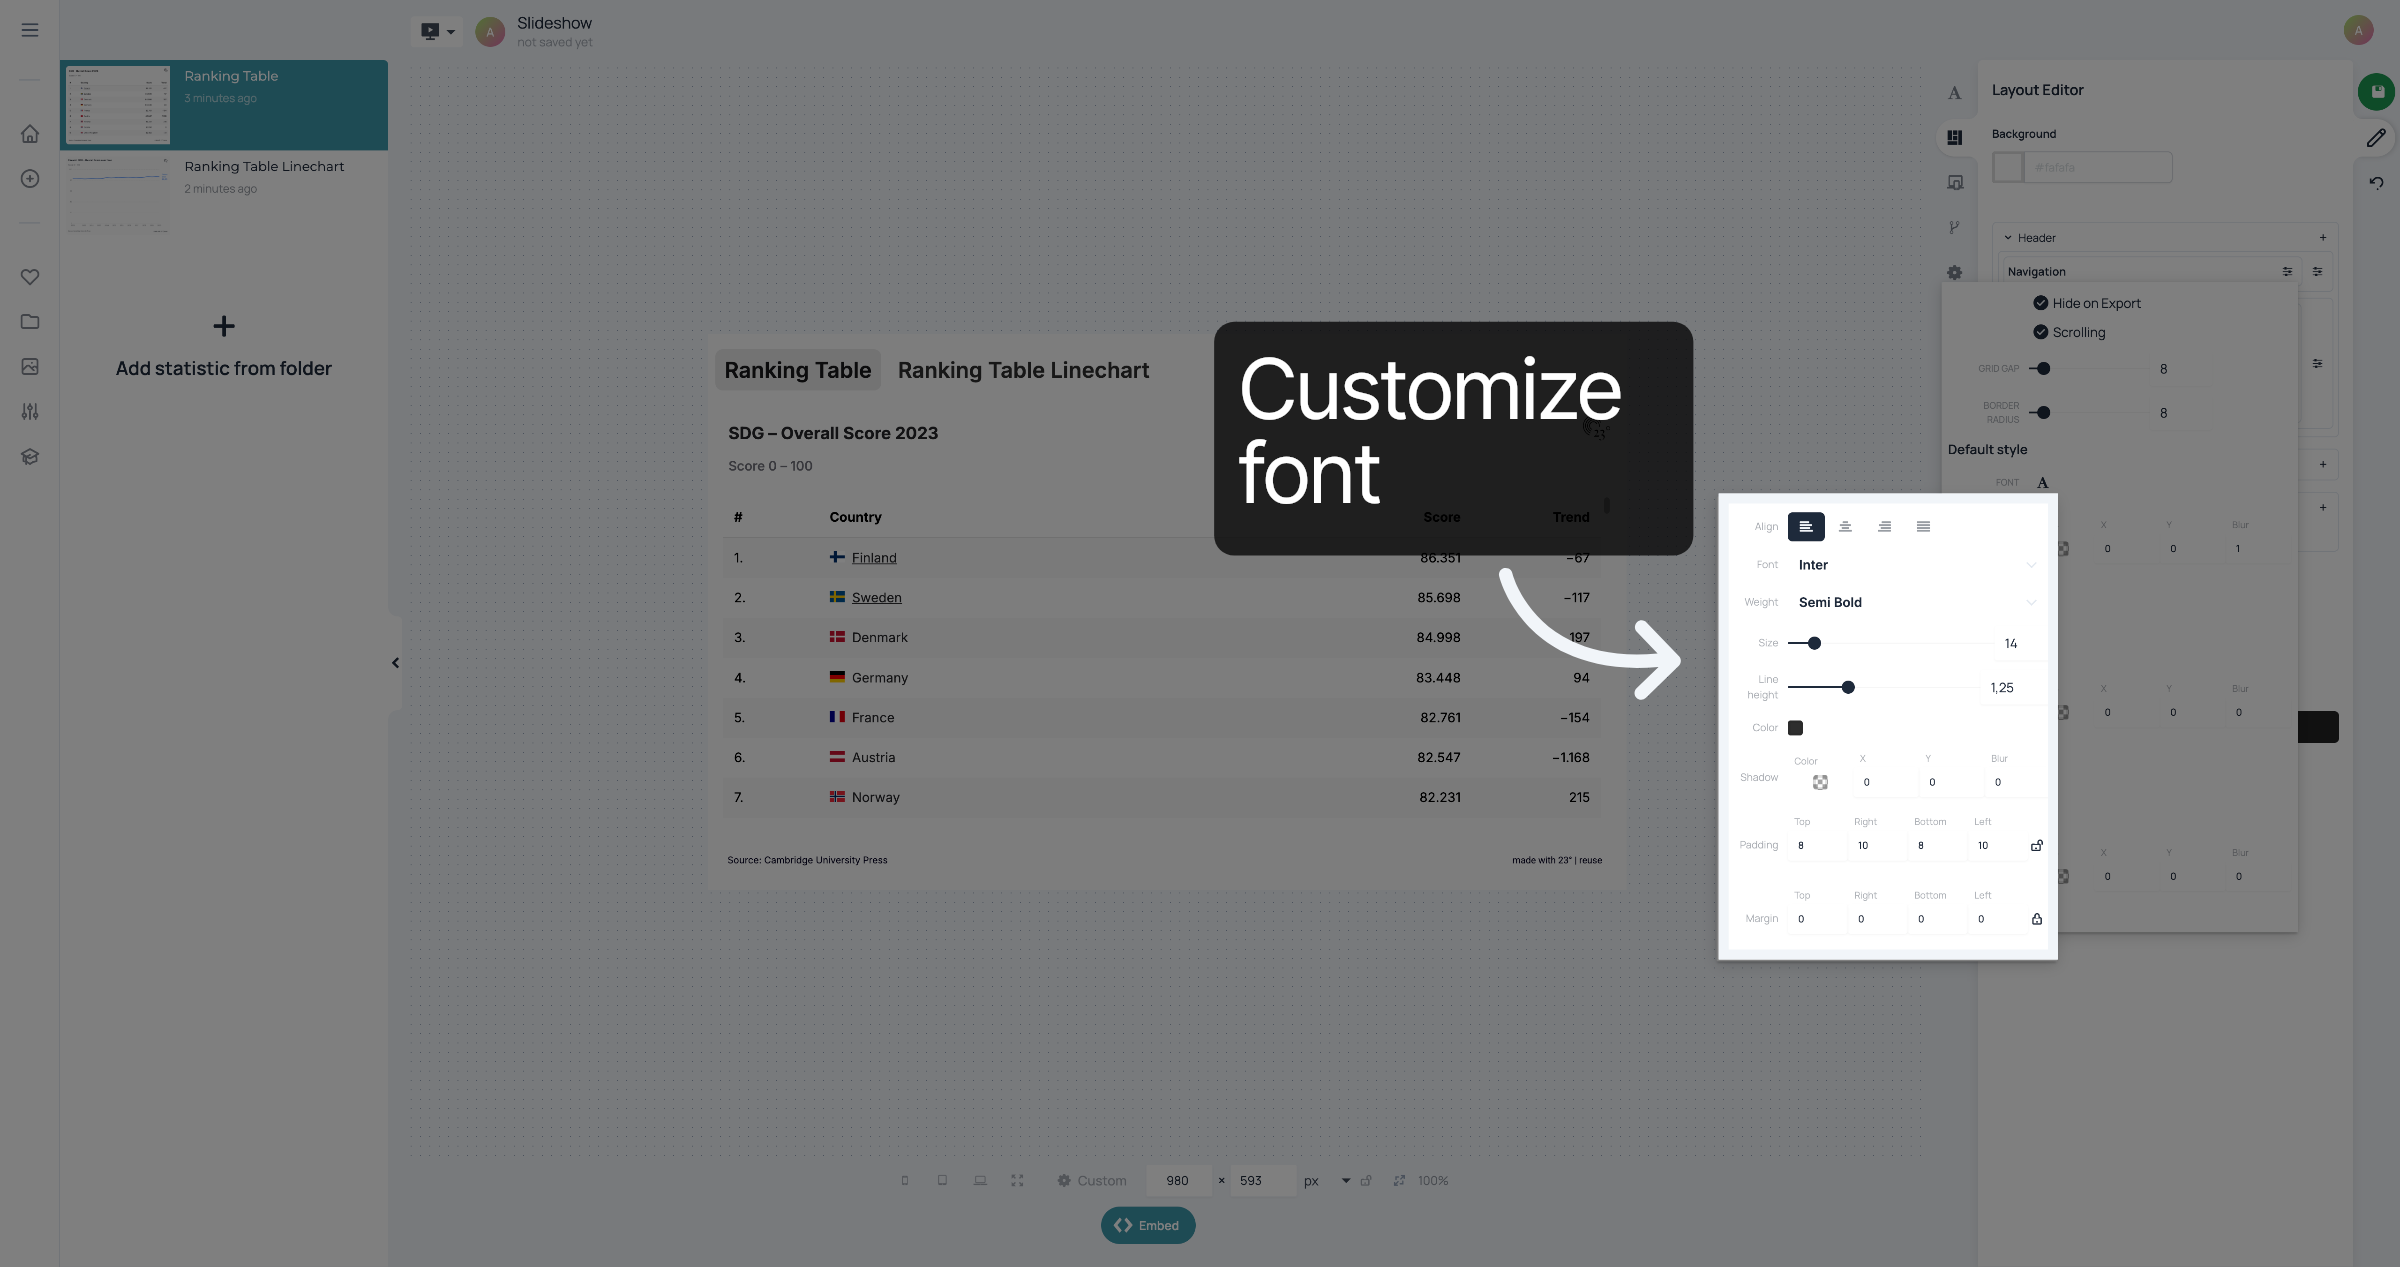This screenshot has width=2400, height=1267.
Task: Adjust the Grid Gap slider
Action: click(2088, 369)
